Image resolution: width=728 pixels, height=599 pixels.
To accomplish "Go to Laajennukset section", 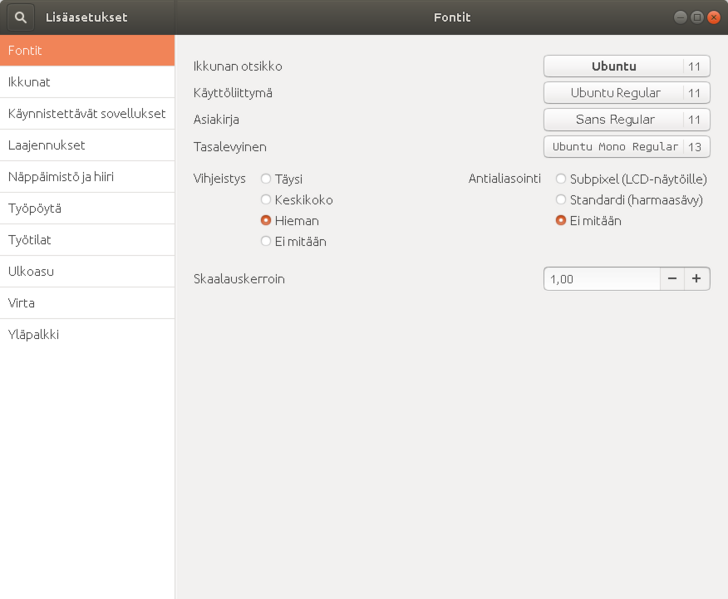I will (87, 145).
